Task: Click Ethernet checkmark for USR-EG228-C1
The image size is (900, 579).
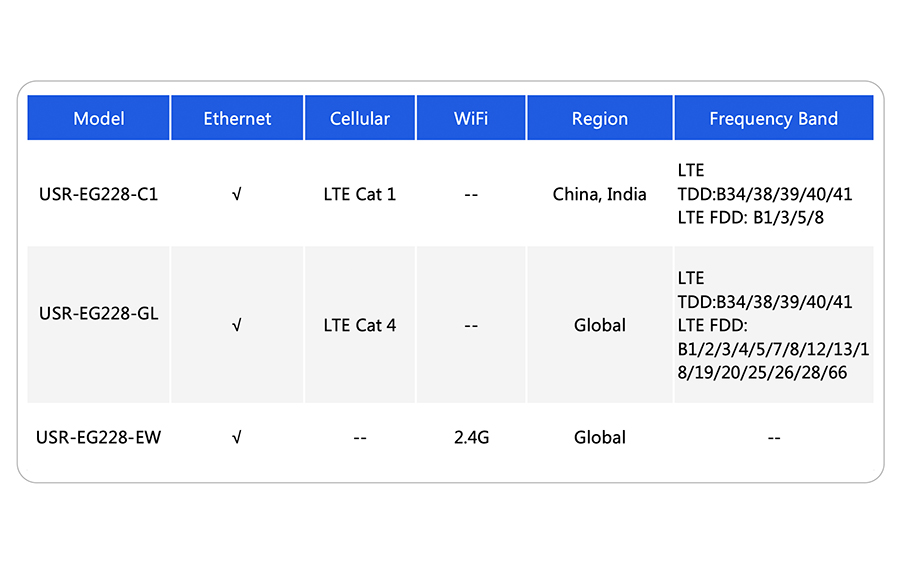Action: click(x=237, y=195)
